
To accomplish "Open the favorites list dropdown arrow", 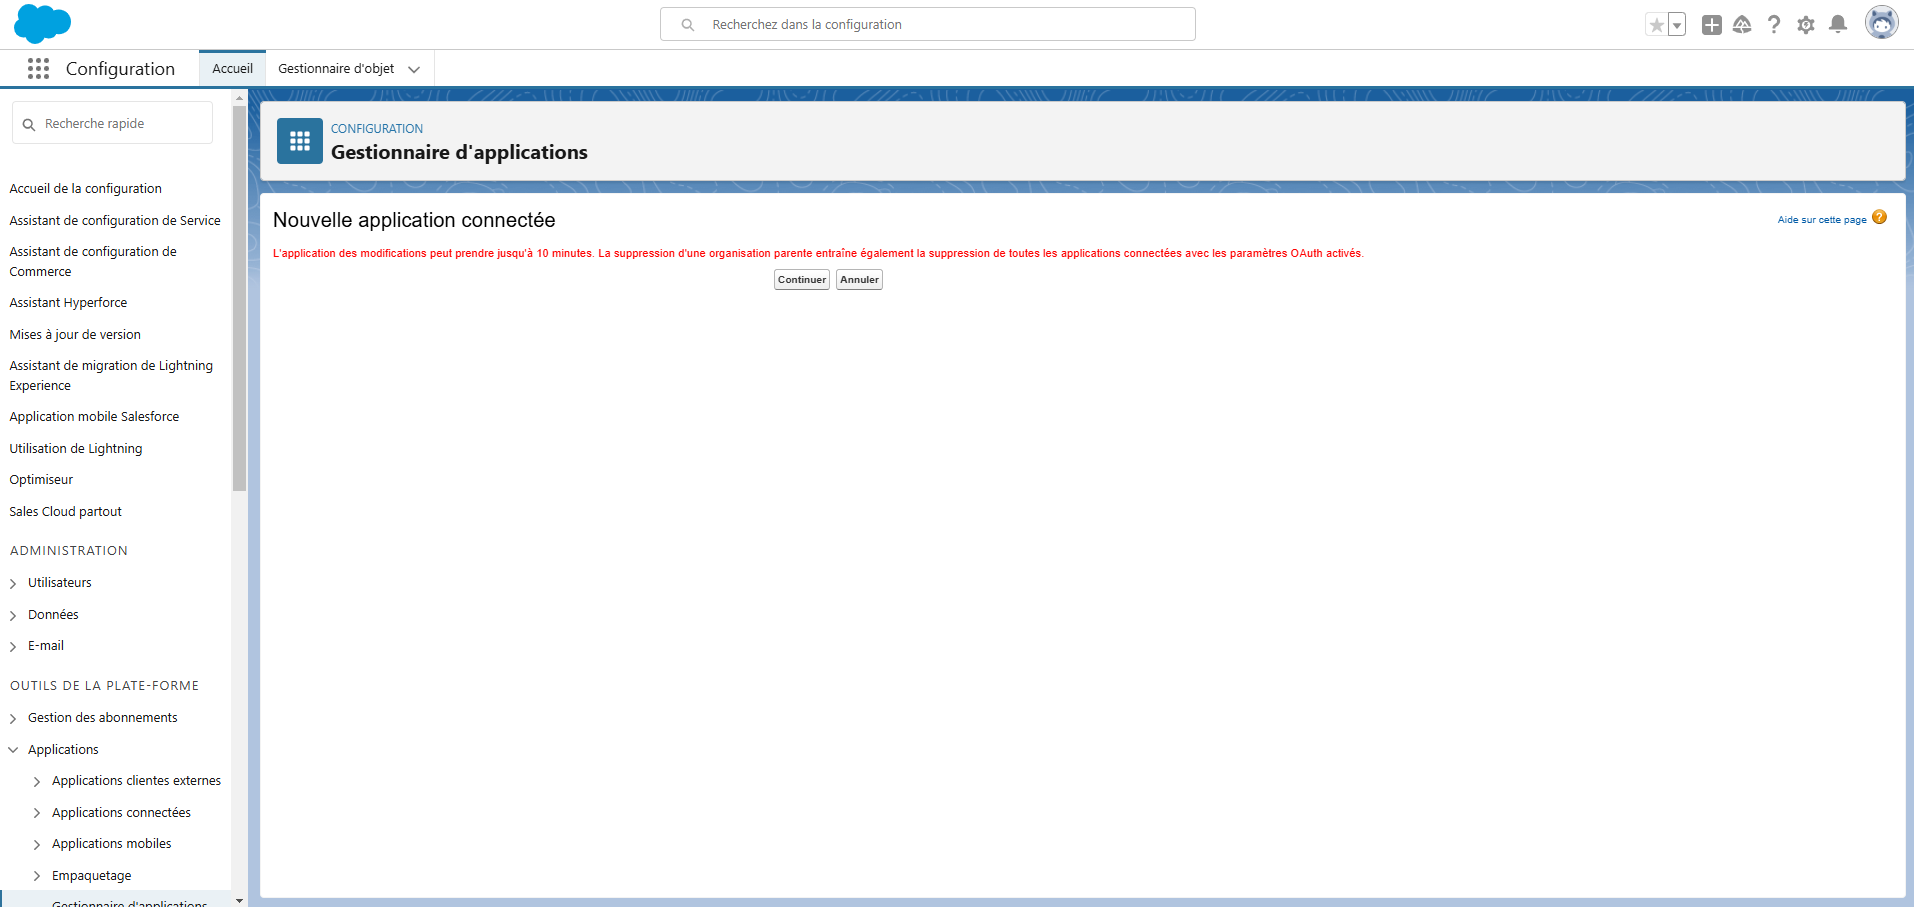I will coord(1677,25).
